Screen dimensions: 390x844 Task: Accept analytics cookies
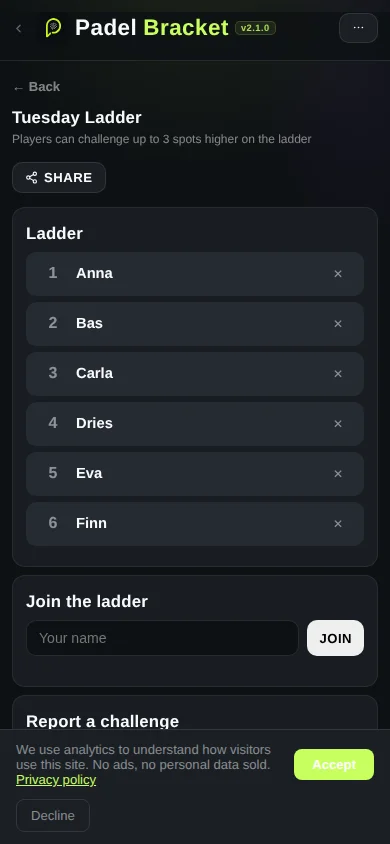click(x=334, y=765)
